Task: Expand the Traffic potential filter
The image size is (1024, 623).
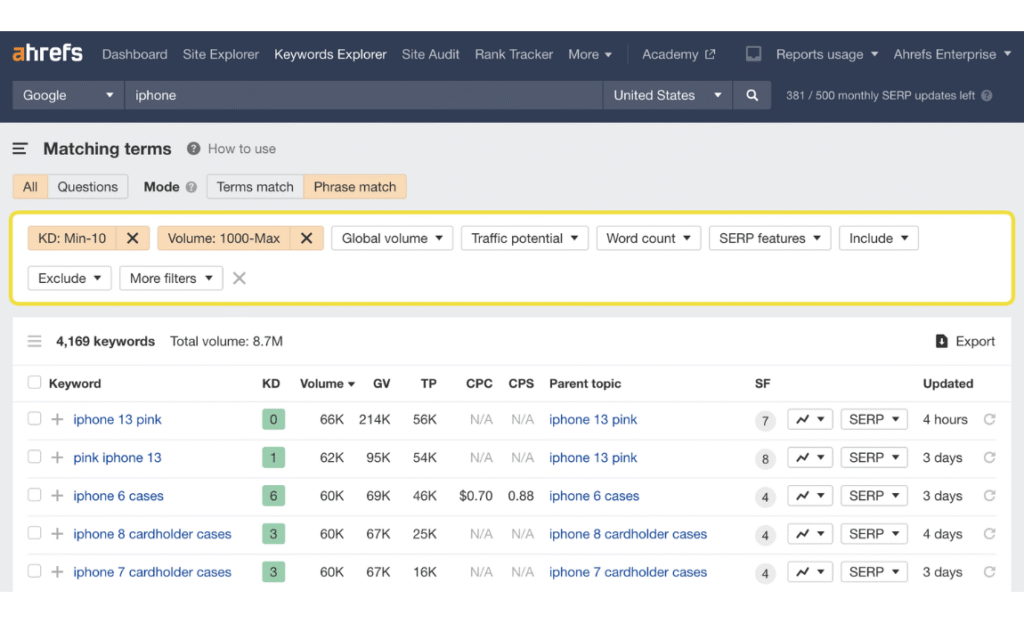Action: click(x=524, y=238)
